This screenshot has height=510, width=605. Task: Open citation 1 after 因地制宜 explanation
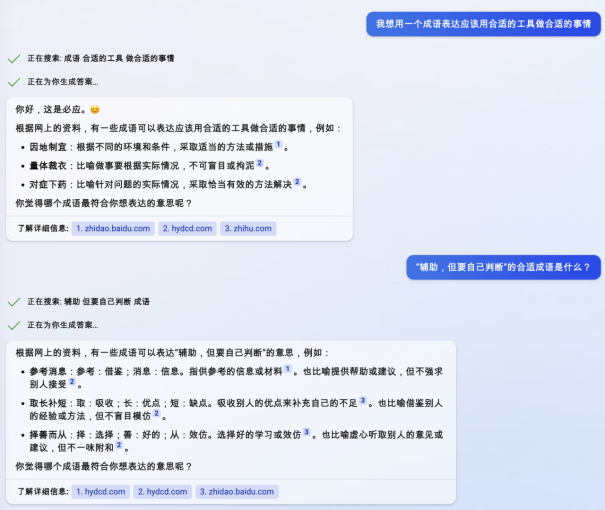[x=278, y=145]
